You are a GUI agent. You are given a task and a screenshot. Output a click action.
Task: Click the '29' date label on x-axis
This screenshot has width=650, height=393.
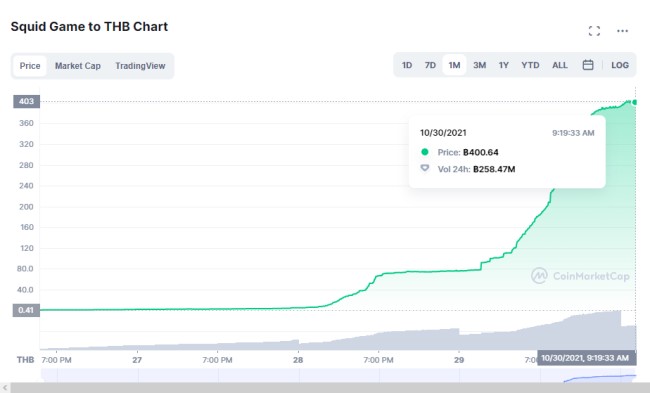point(458,360)
